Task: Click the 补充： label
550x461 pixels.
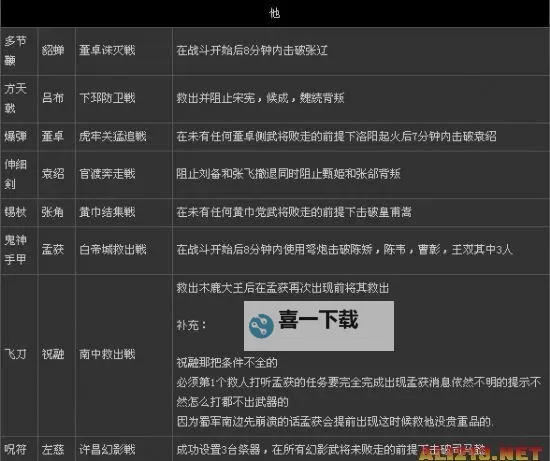Action: coord(192,325)
